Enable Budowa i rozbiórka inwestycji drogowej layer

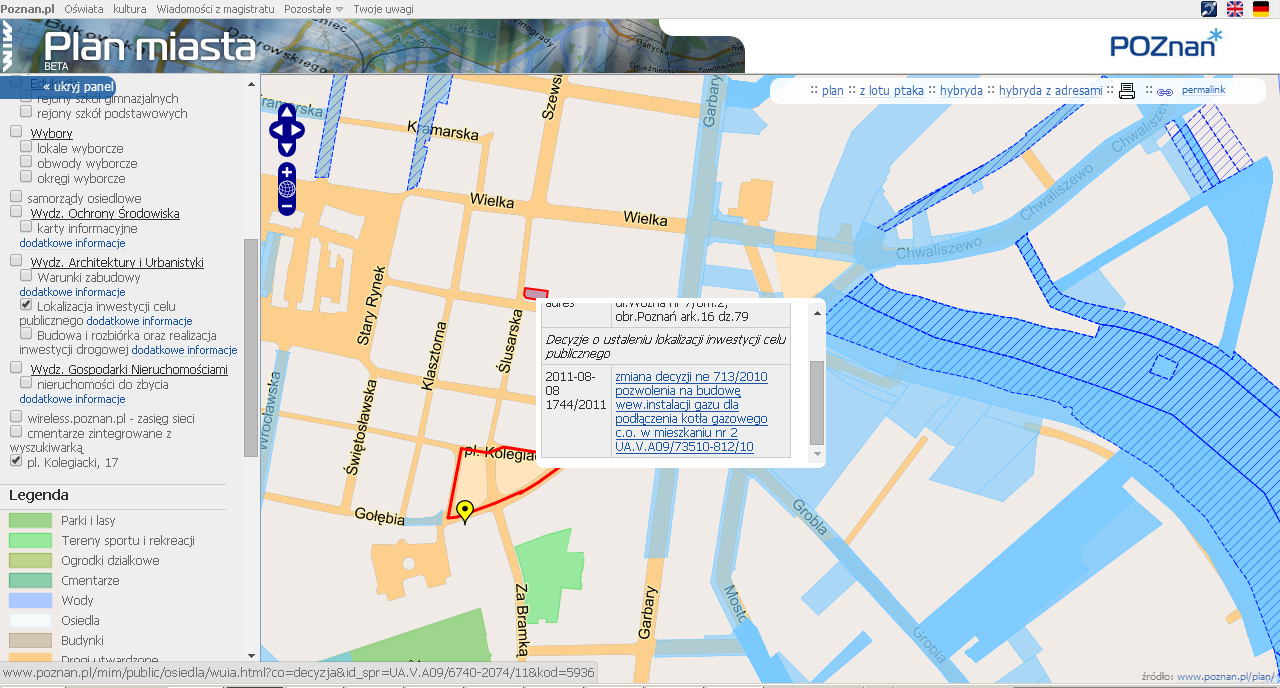point(26,333)
